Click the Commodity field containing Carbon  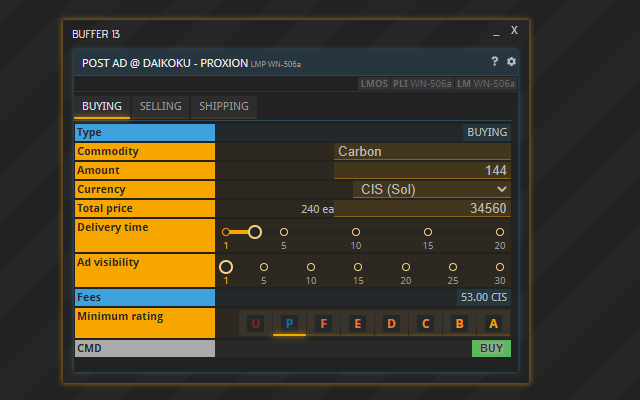pyautogui.click(x=422, y=151)
